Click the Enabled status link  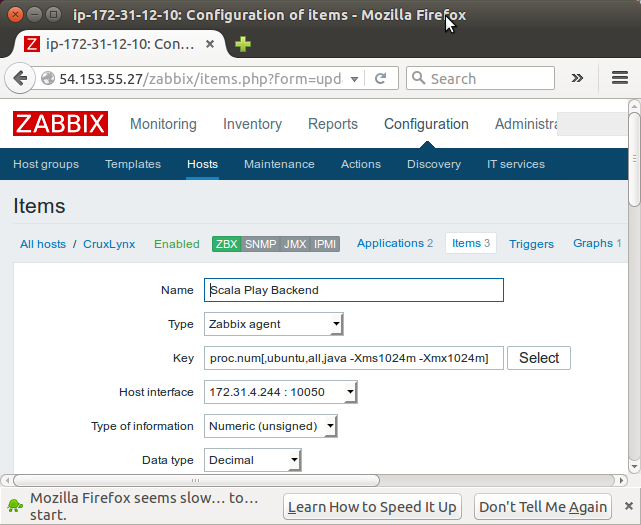(x=177, y=244)
